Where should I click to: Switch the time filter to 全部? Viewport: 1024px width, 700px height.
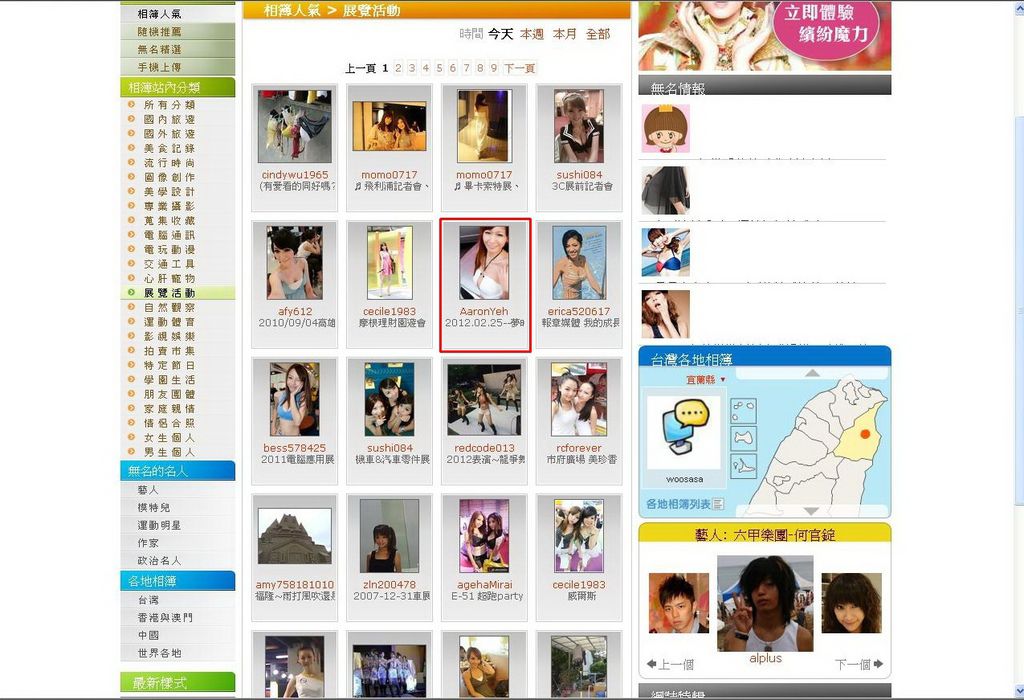pos(598,34)
